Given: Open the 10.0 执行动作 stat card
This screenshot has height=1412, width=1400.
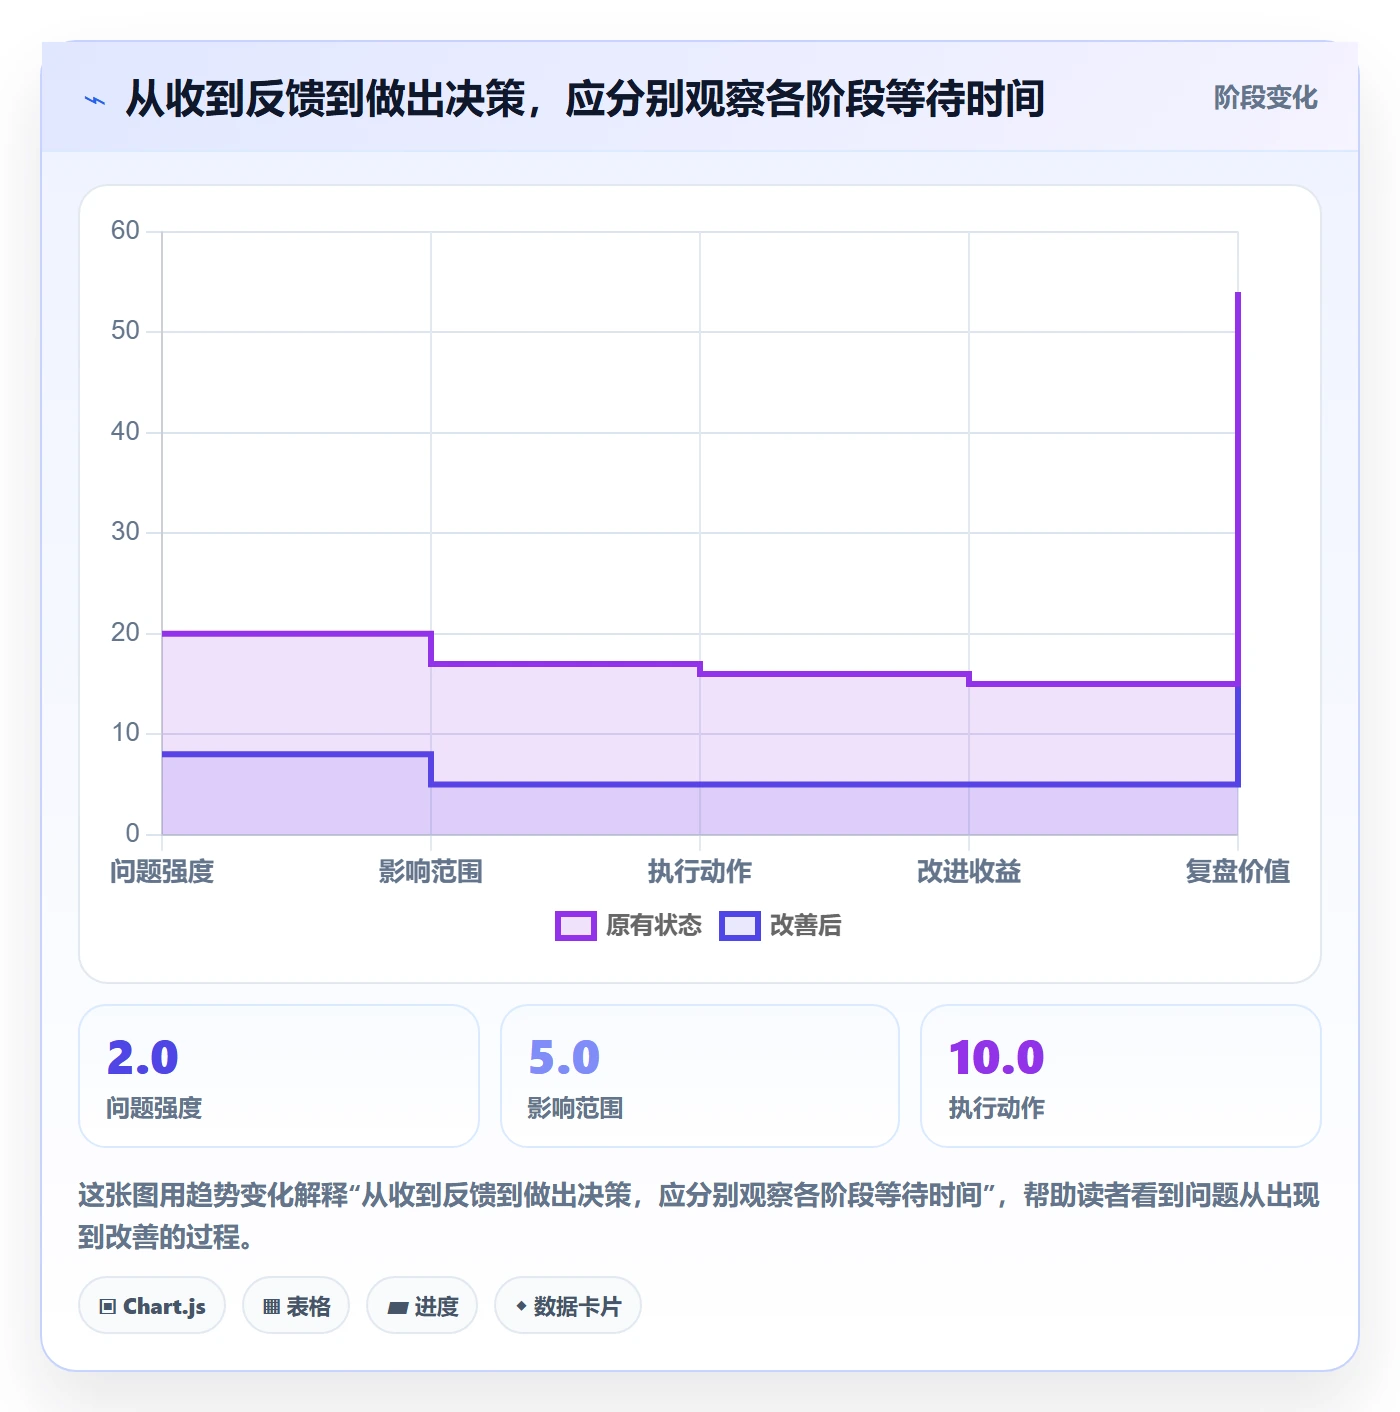Looking at the screenshot, I should click(x=1121, y=1076).
